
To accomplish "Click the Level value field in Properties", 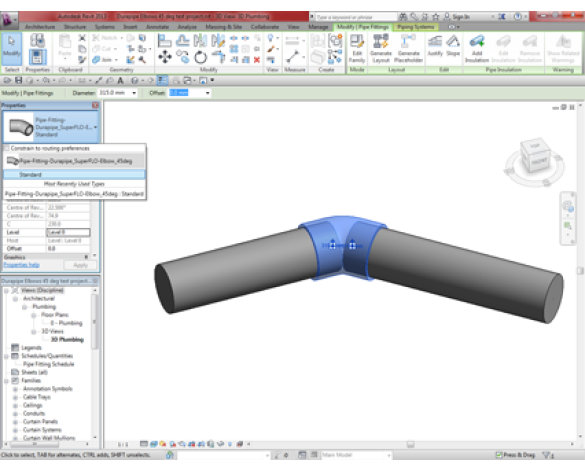I will (68, 232).
